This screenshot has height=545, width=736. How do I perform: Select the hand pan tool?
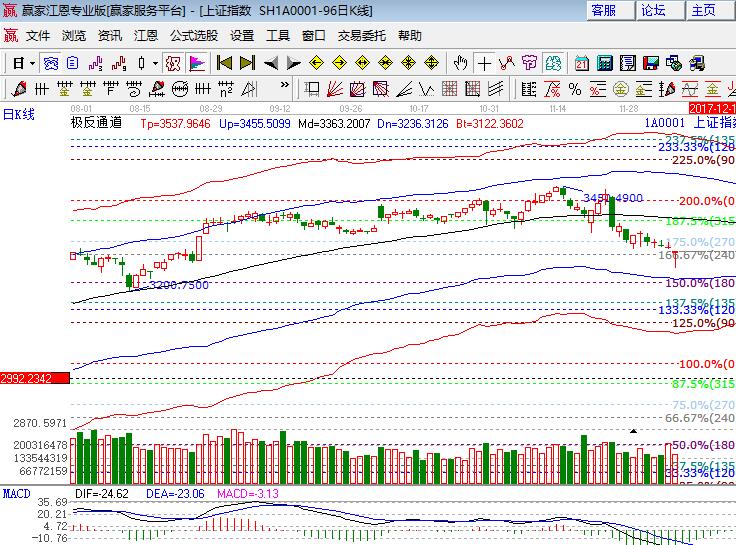click(x=461, y=63)
